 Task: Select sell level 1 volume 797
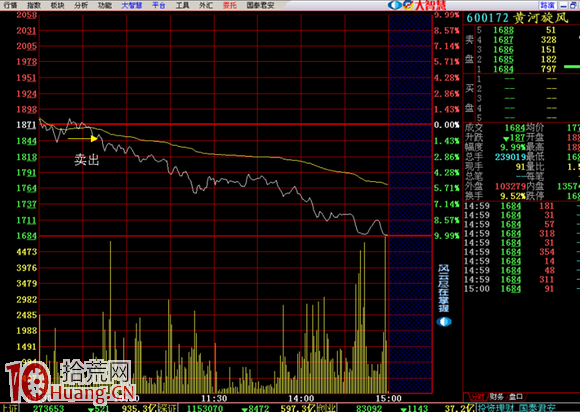[548, 69]
